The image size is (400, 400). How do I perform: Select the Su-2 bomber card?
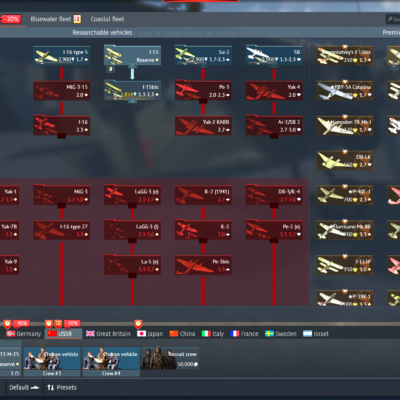tap(203, 56)
